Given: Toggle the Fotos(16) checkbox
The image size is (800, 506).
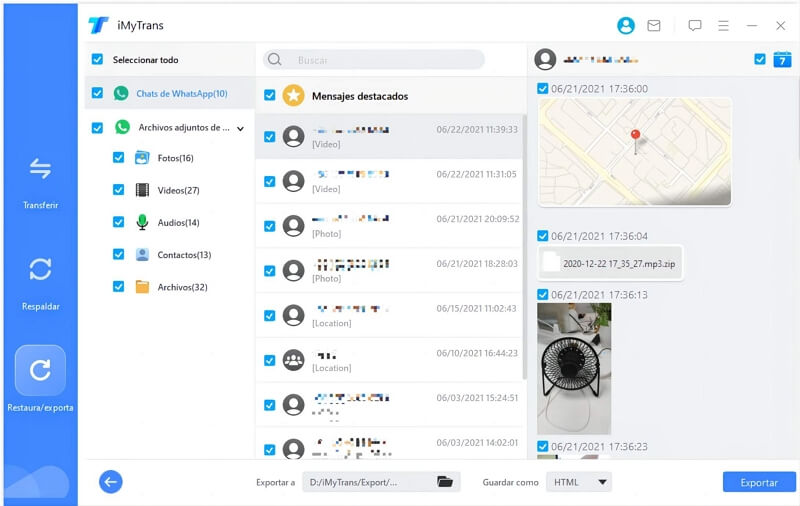Looking at the screenshot, I should [118, 158].
